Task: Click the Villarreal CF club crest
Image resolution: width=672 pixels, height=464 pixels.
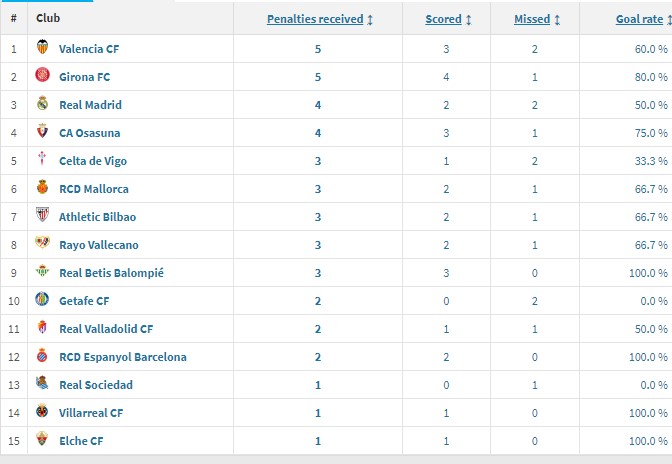Action: point(42,410)
